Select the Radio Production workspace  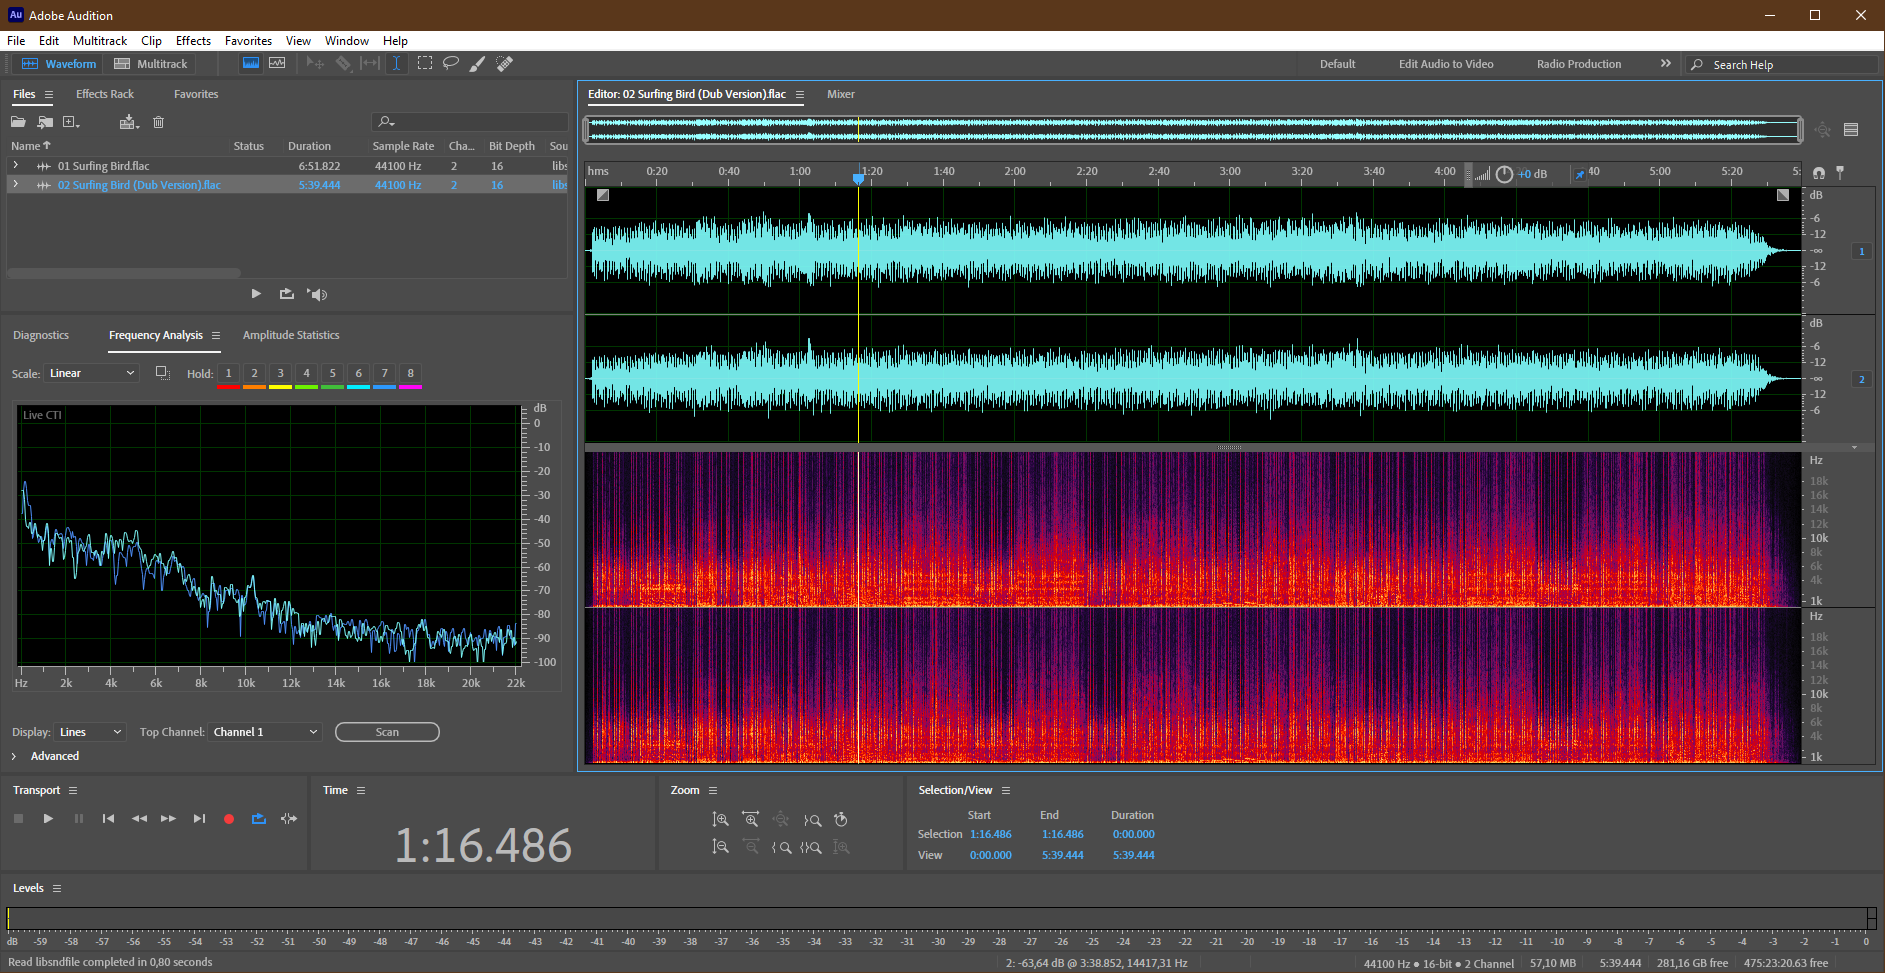click(x=1579, y=64)
